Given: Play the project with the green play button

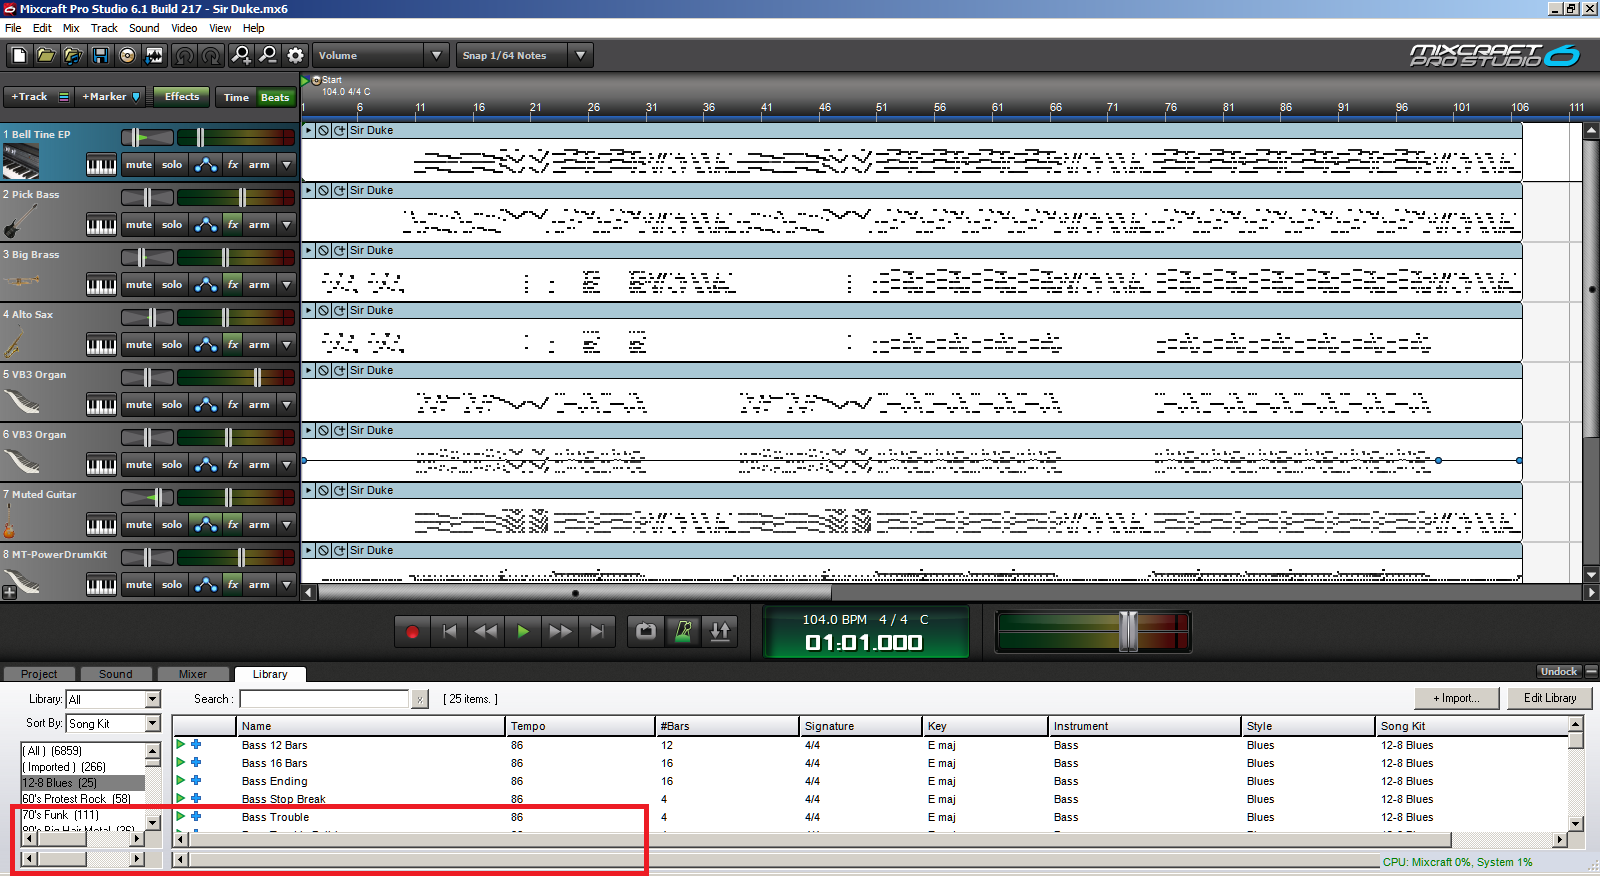Looking at the screenshot, I should [x=523, y=631].
